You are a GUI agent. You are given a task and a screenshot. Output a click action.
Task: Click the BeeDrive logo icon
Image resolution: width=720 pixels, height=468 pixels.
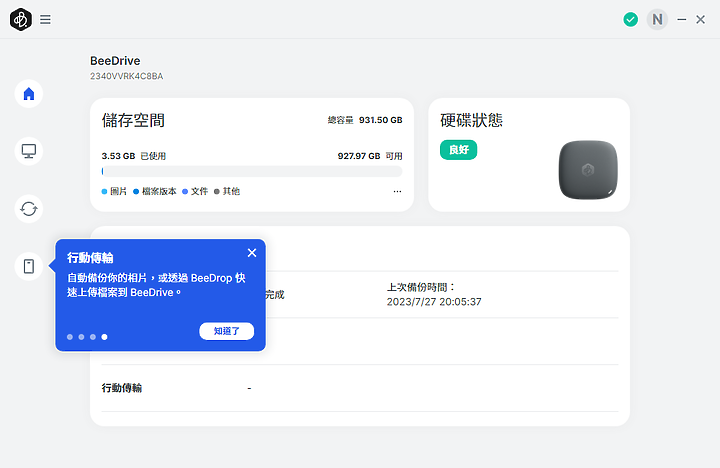pyautogui.click(x=21, y=19)
